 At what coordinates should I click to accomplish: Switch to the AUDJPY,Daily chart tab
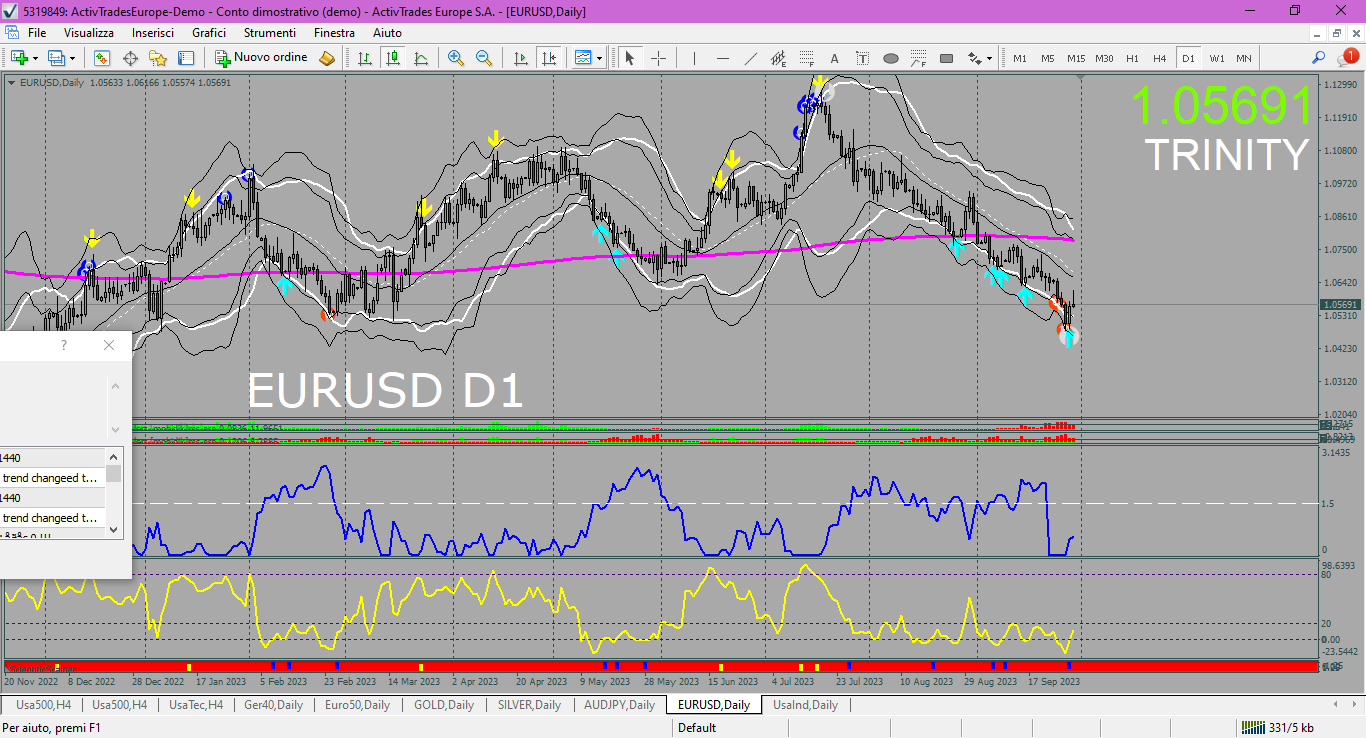(619, 705)
